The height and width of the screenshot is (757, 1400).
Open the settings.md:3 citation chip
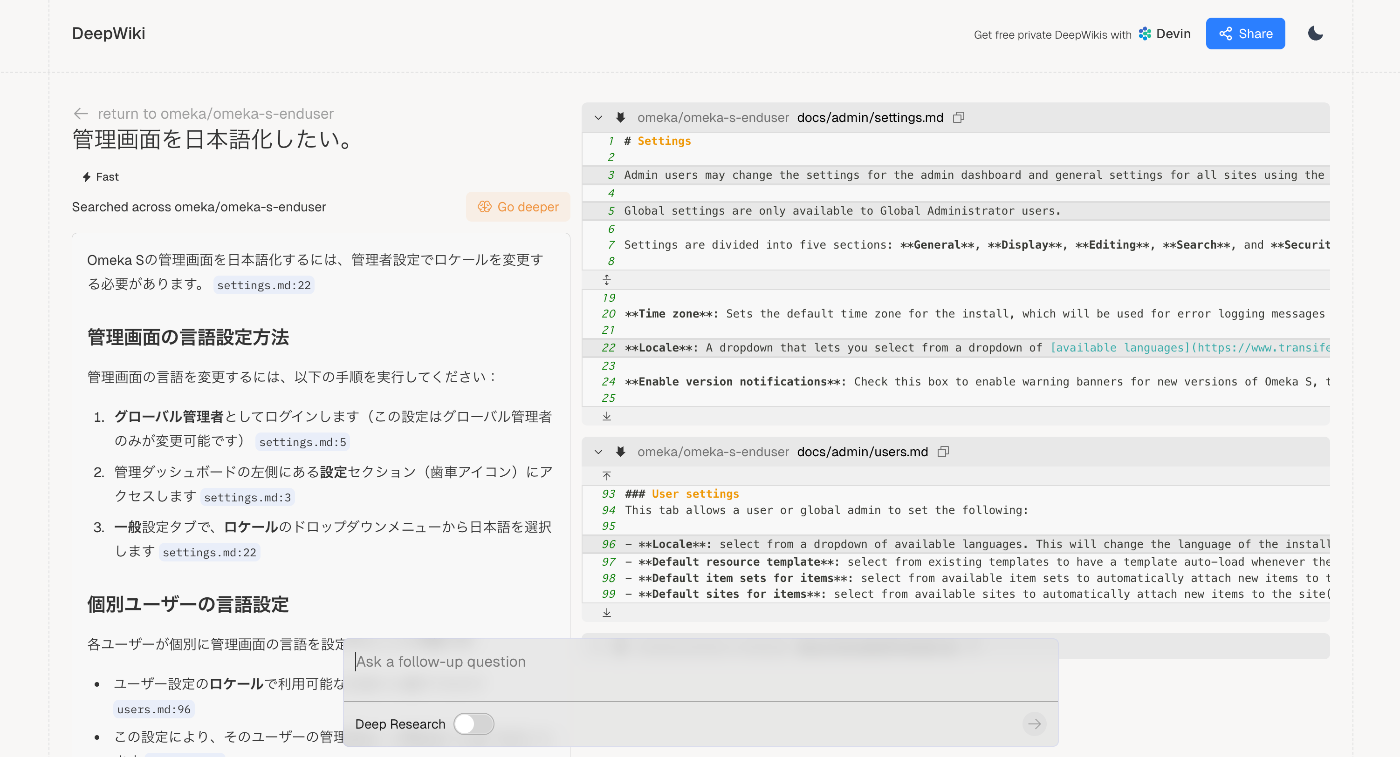pyautogui.click(x=247, y=497)
